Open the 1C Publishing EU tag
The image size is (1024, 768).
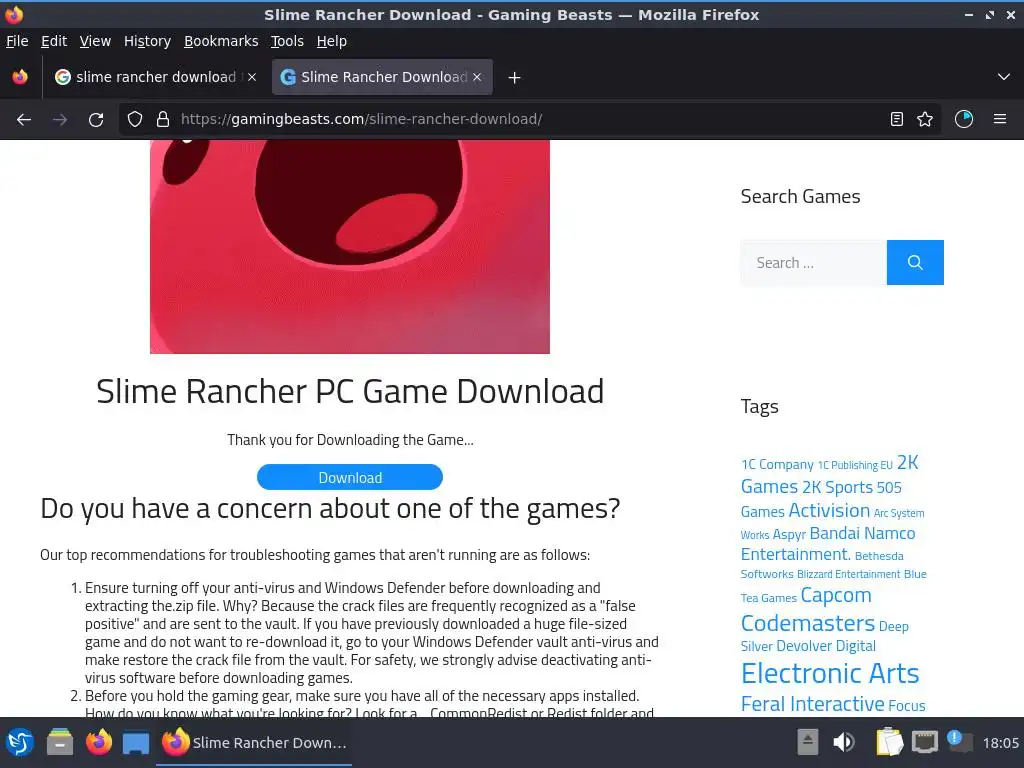[855, 465]
